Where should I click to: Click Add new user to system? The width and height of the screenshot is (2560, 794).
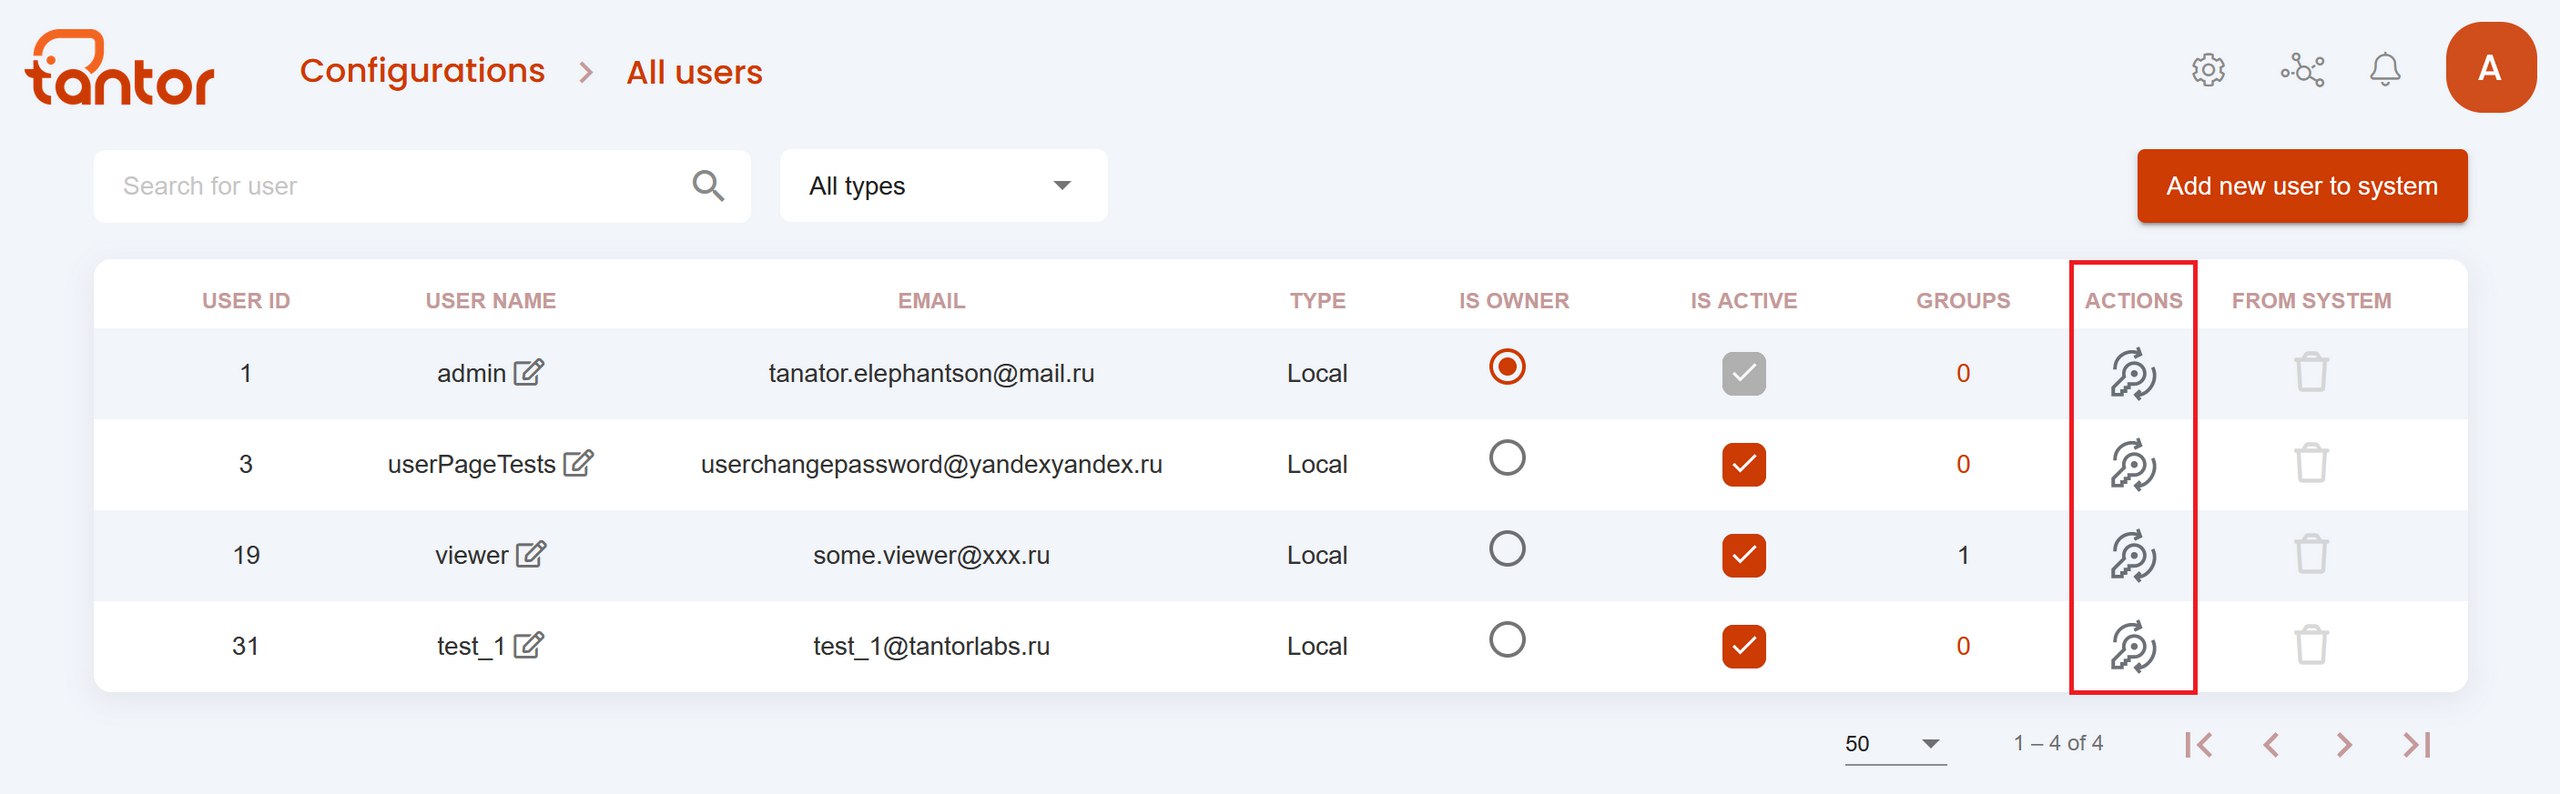click(2302, 186)
